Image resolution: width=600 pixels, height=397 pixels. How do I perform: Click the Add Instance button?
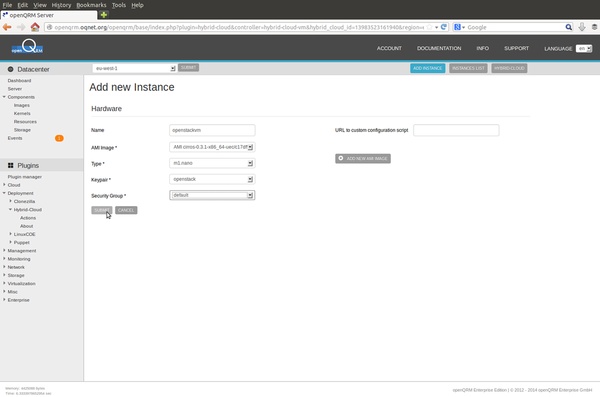point(427,68)
